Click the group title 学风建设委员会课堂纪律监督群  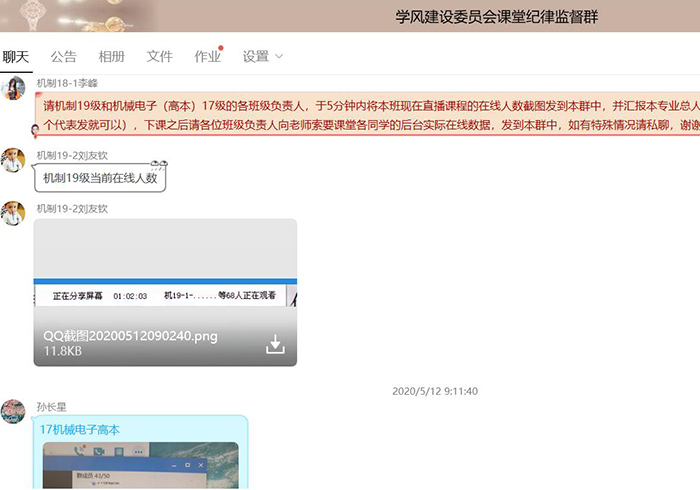(497, 17)
